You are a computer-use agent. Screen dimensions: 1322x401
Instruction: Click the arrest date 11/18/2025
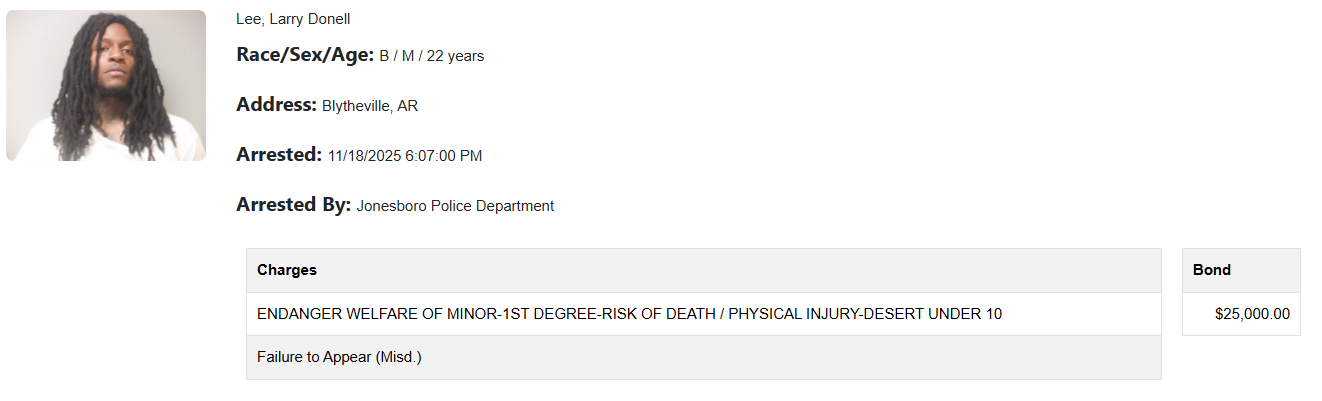[x=364, y=156]
